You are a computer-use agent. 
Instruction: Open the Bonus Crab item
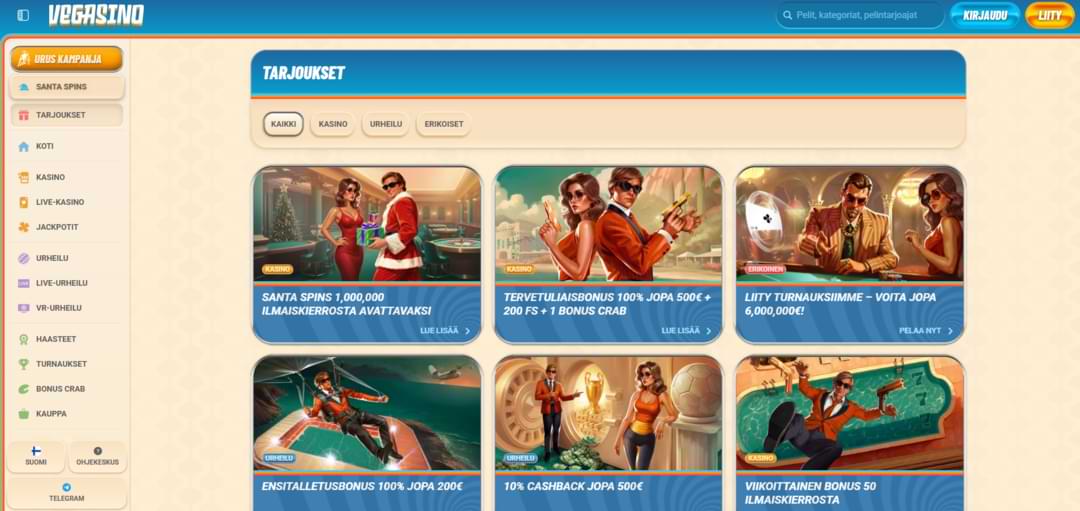[59, 389]
